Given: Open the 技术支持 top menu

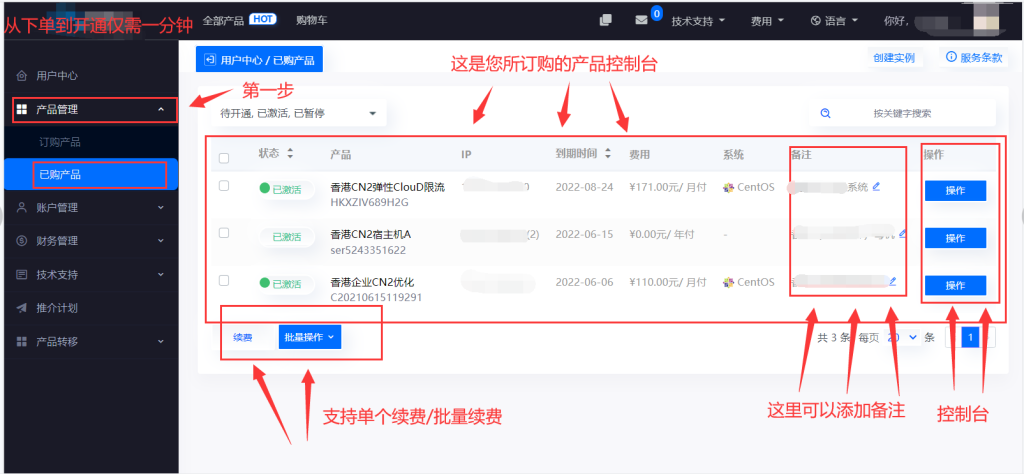Looking at the screenshot, I should tap(699, 20).
